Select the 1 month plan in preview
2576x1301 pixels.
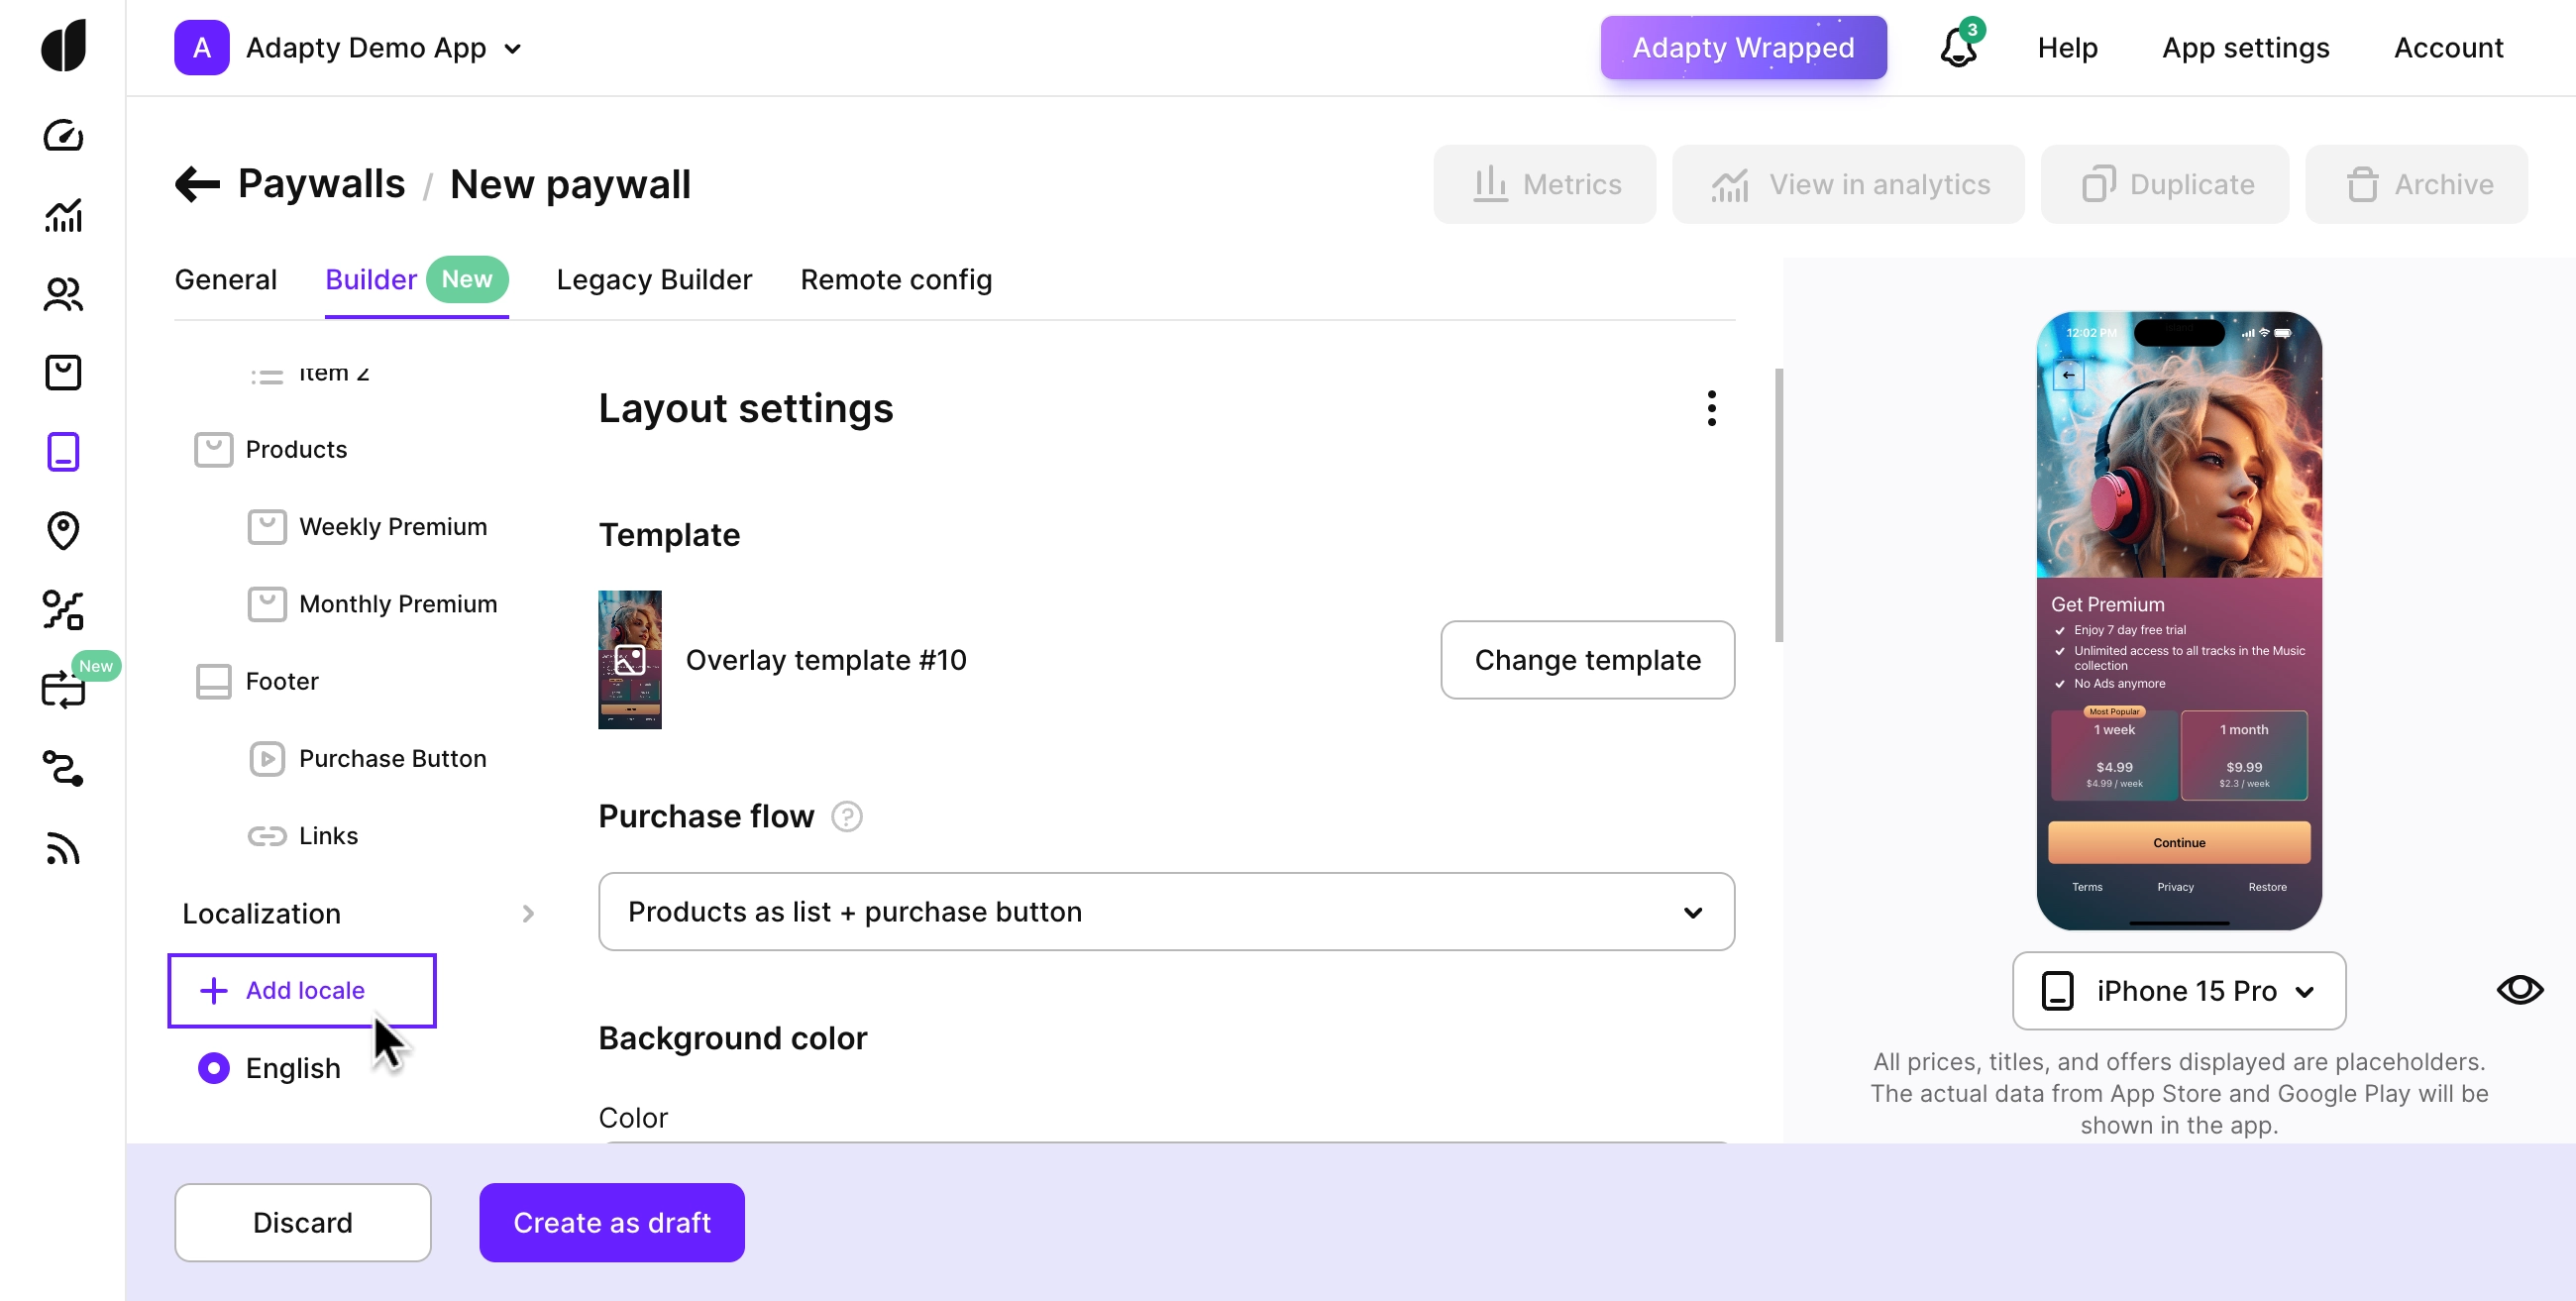pos(2243,755)
